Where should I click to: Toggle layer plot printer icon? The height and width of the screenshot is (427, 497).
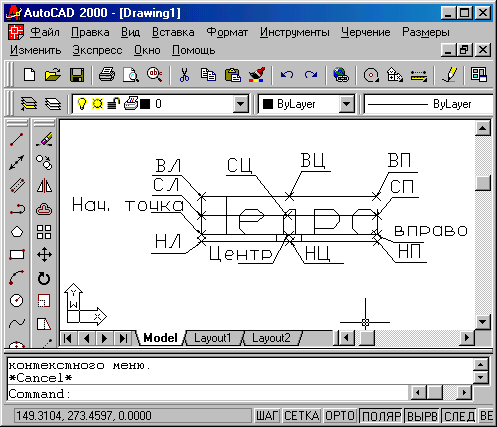click(x=130, y=103)
